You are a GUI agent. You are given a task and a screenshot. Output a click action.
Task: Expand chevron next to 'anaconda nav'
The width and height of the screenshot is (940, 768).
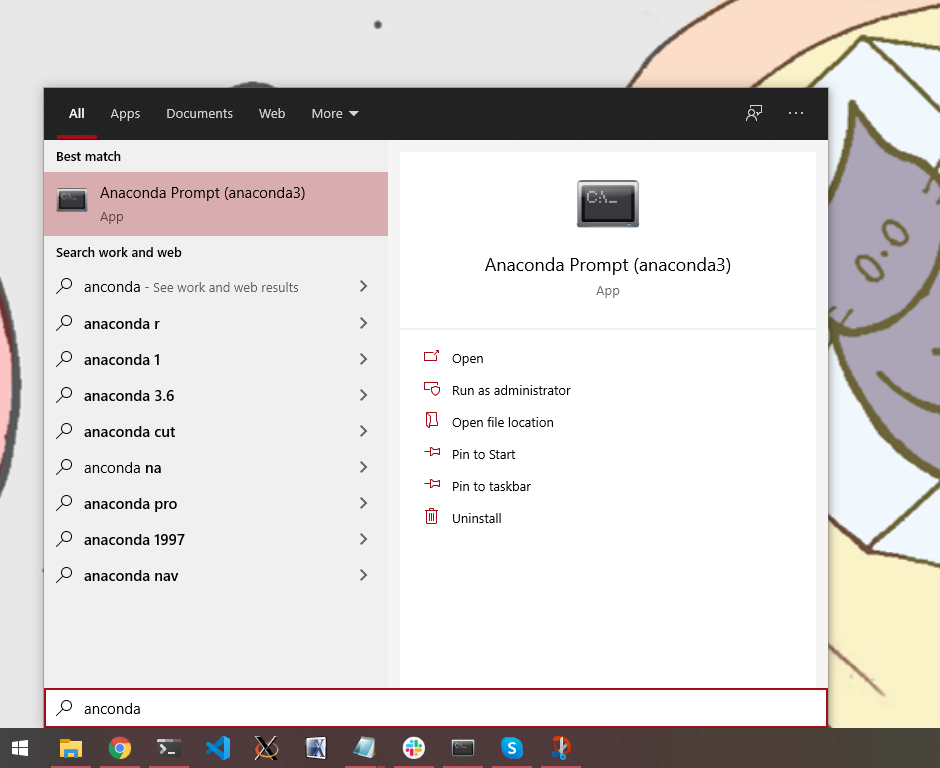pyautogui.click(x=363, y=575)
